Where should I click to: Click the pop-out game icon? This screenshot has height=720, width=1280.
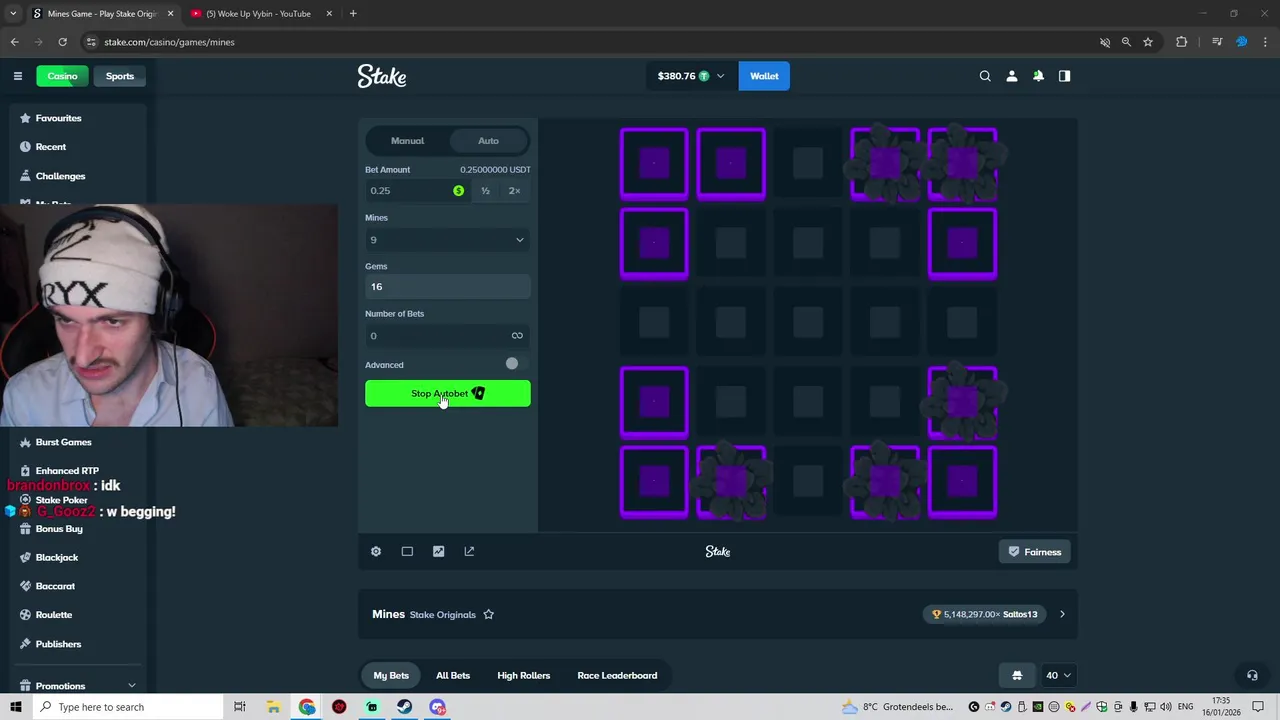[x=469, y=551]
